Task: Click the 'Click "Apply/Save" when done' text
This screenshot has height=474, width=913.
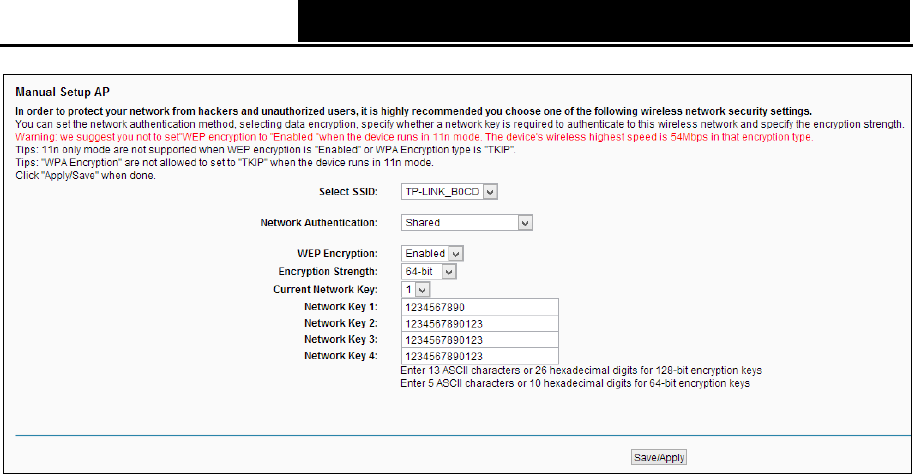Action: [x=86, y=175]
